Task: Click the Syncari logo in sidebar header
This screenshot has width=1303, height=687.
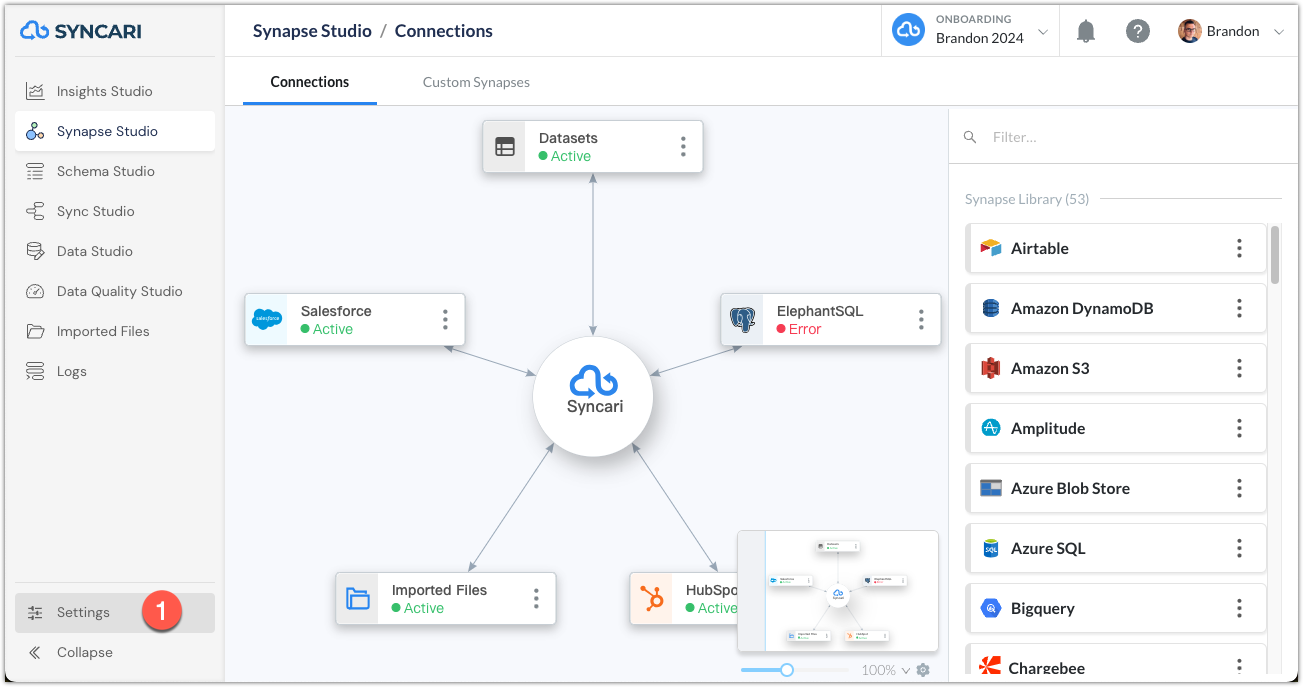Action: pos(81,31)
